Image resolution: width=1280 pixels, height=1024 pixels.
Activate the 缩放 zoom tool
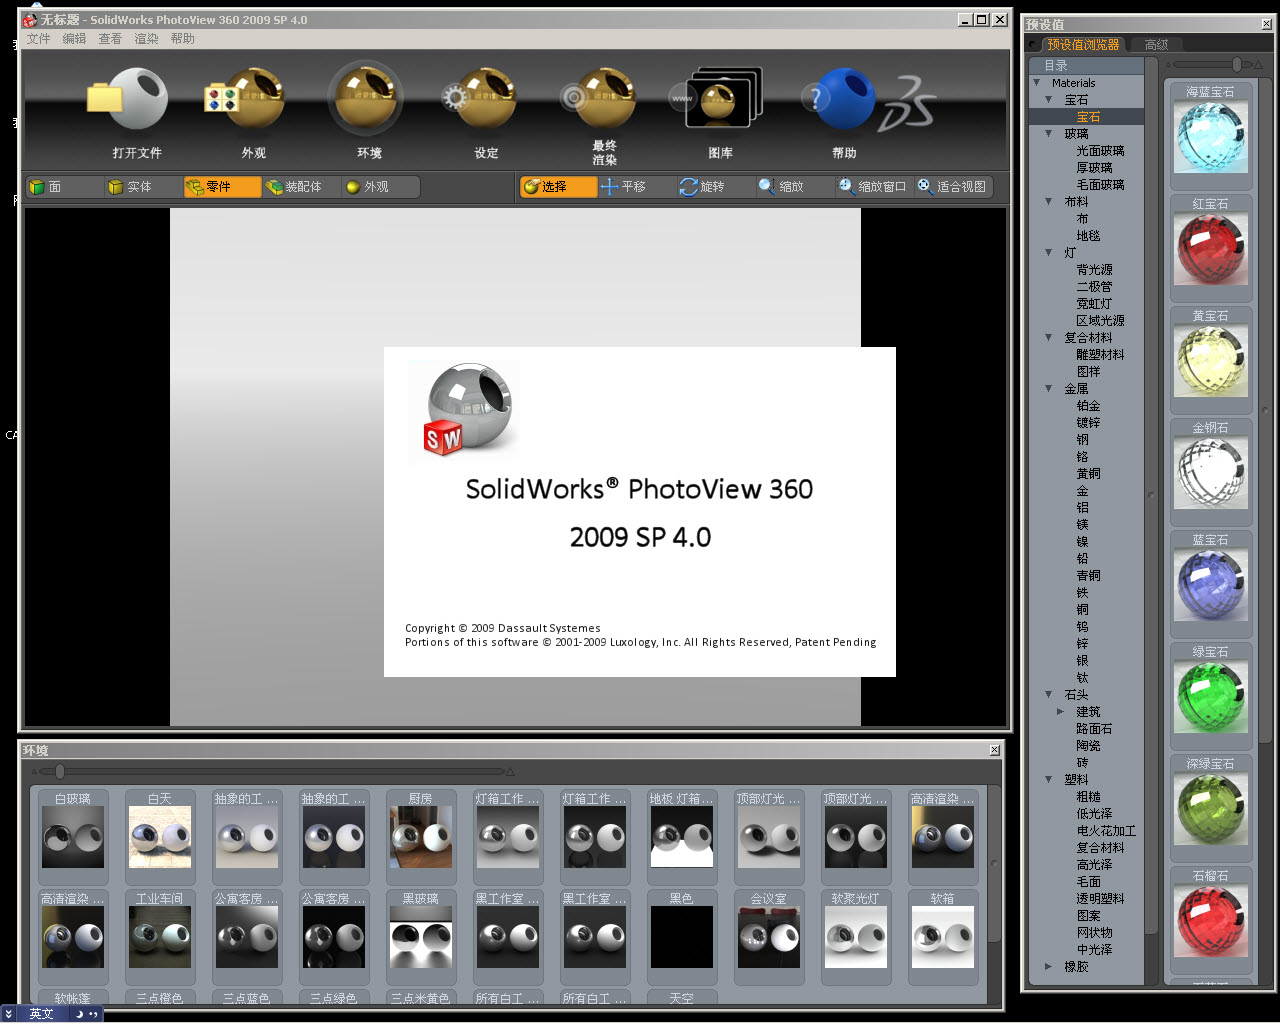(x=795, y=187)
